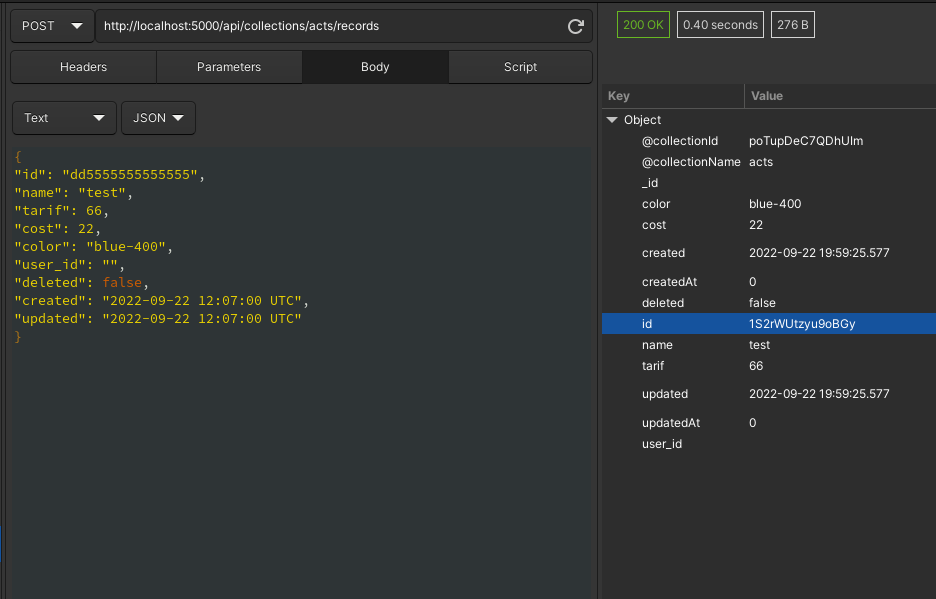Click the 200 OK status badge
This screenshot has height=599, width=936.
(642, 24)
